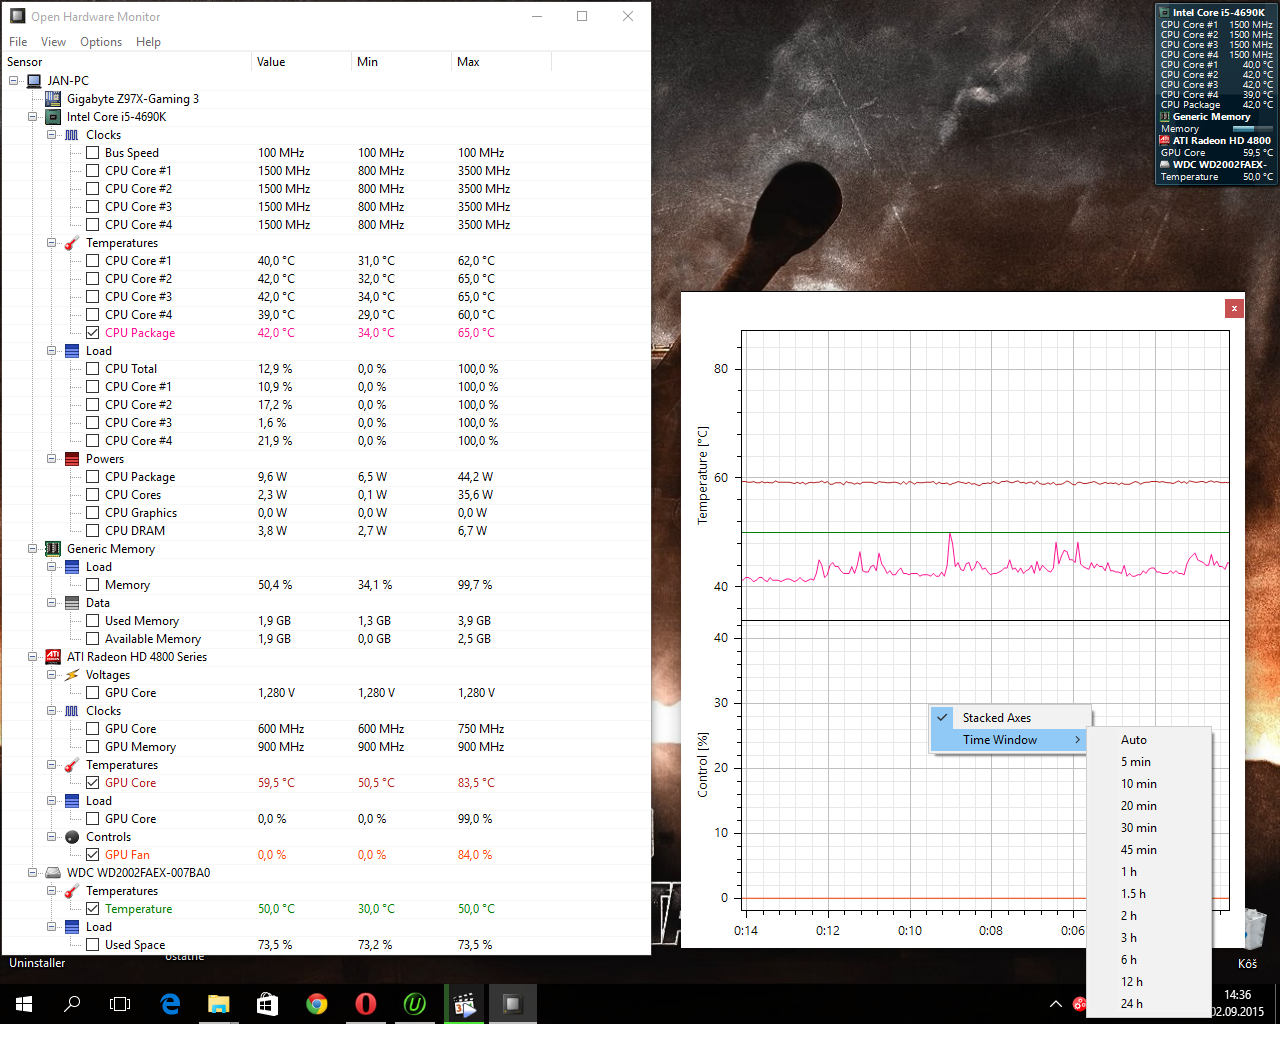Open Windows Start menu

point(24,1004)
